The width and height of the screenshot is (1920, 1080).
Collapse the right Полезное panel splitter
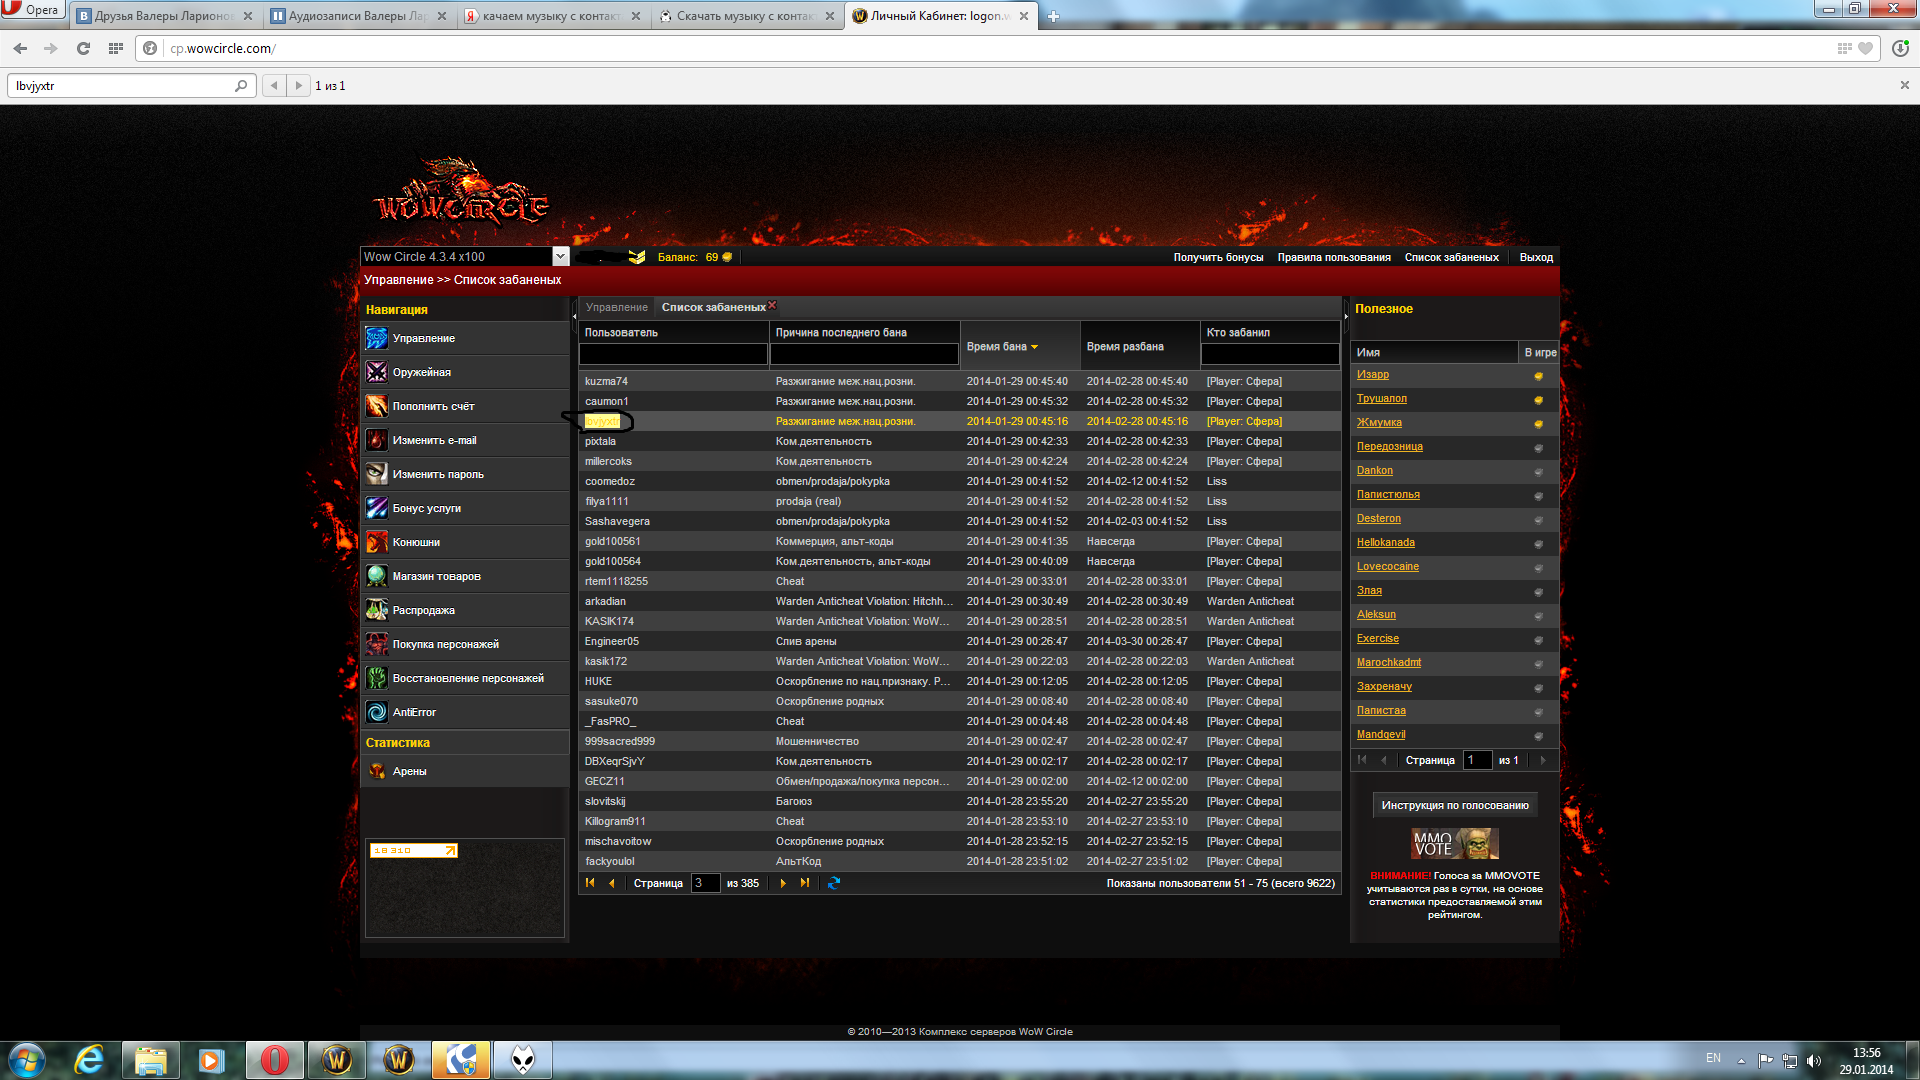pyautogui.click(x=1346, y=317)
